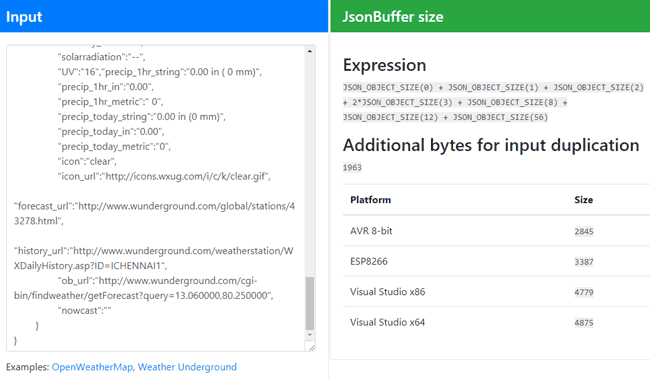Screen dimensions: 650x379
Task: Open the Weather Underground example link
Action: point(187,367)
